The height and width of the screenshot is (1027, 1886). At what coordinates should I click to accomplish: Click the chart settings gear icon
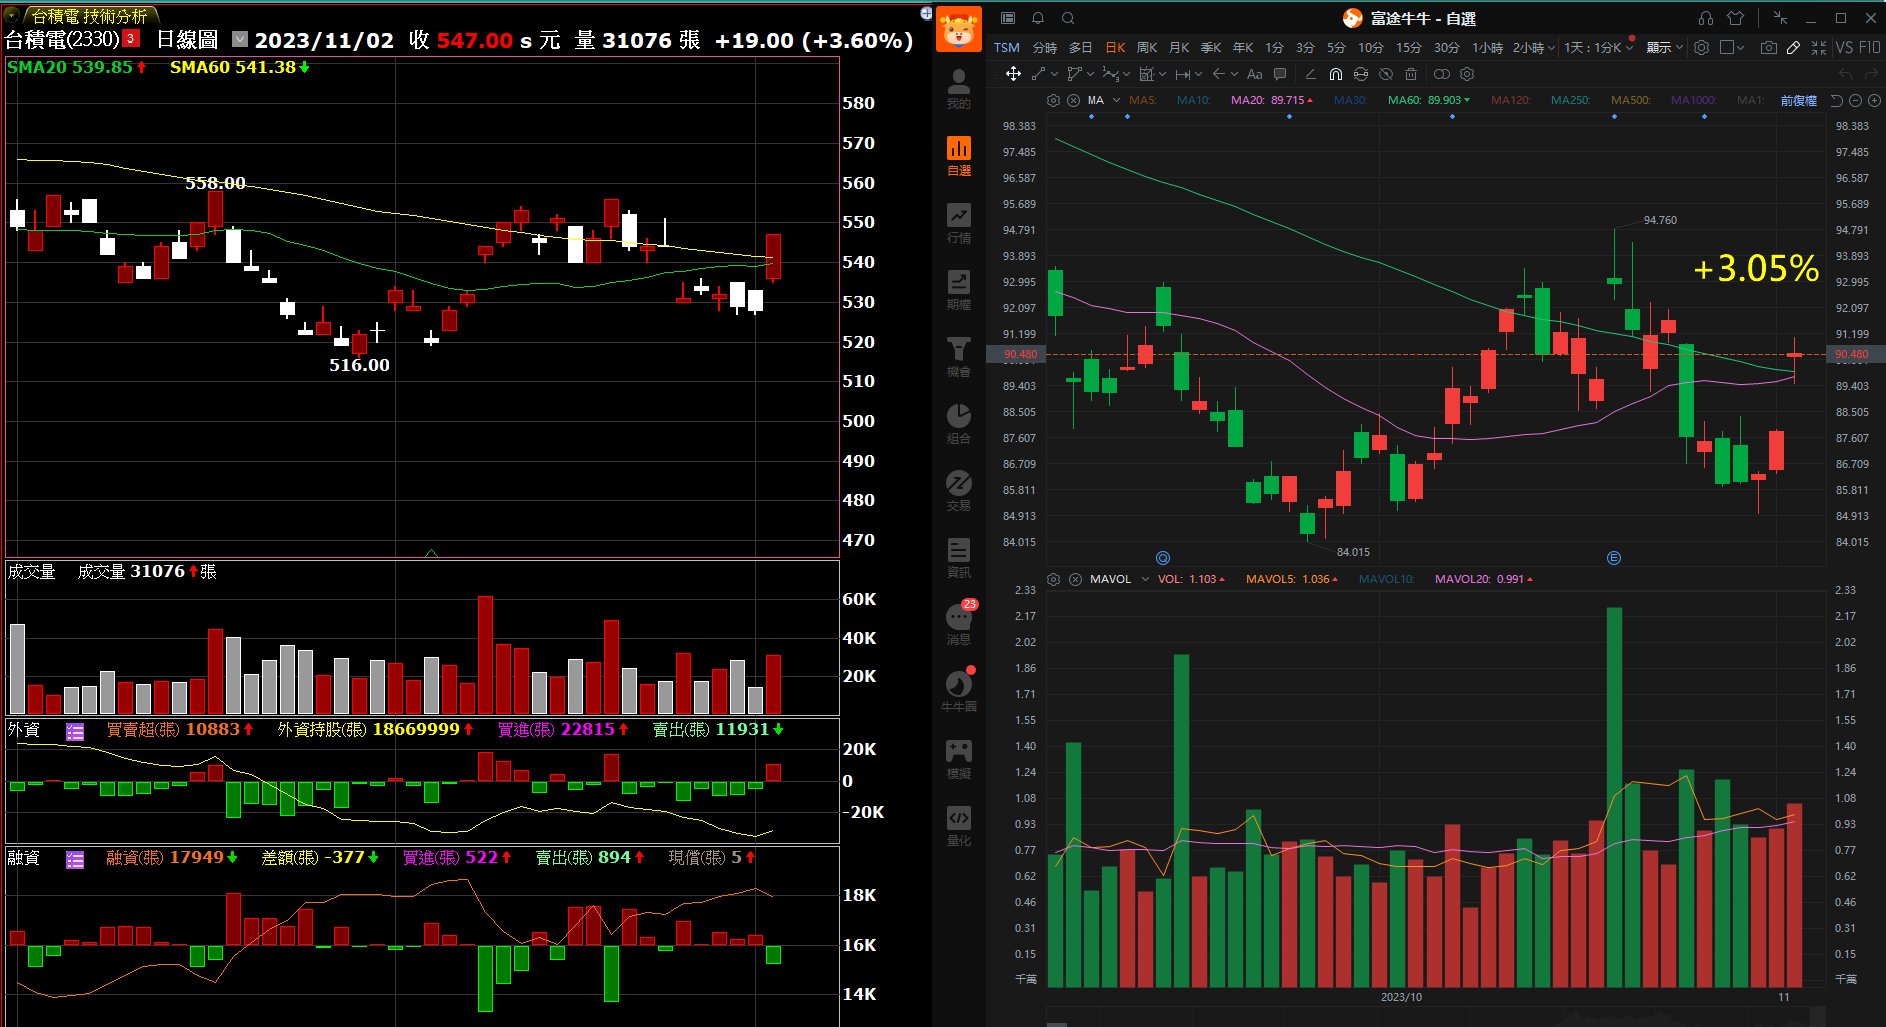coord(1701,48)
